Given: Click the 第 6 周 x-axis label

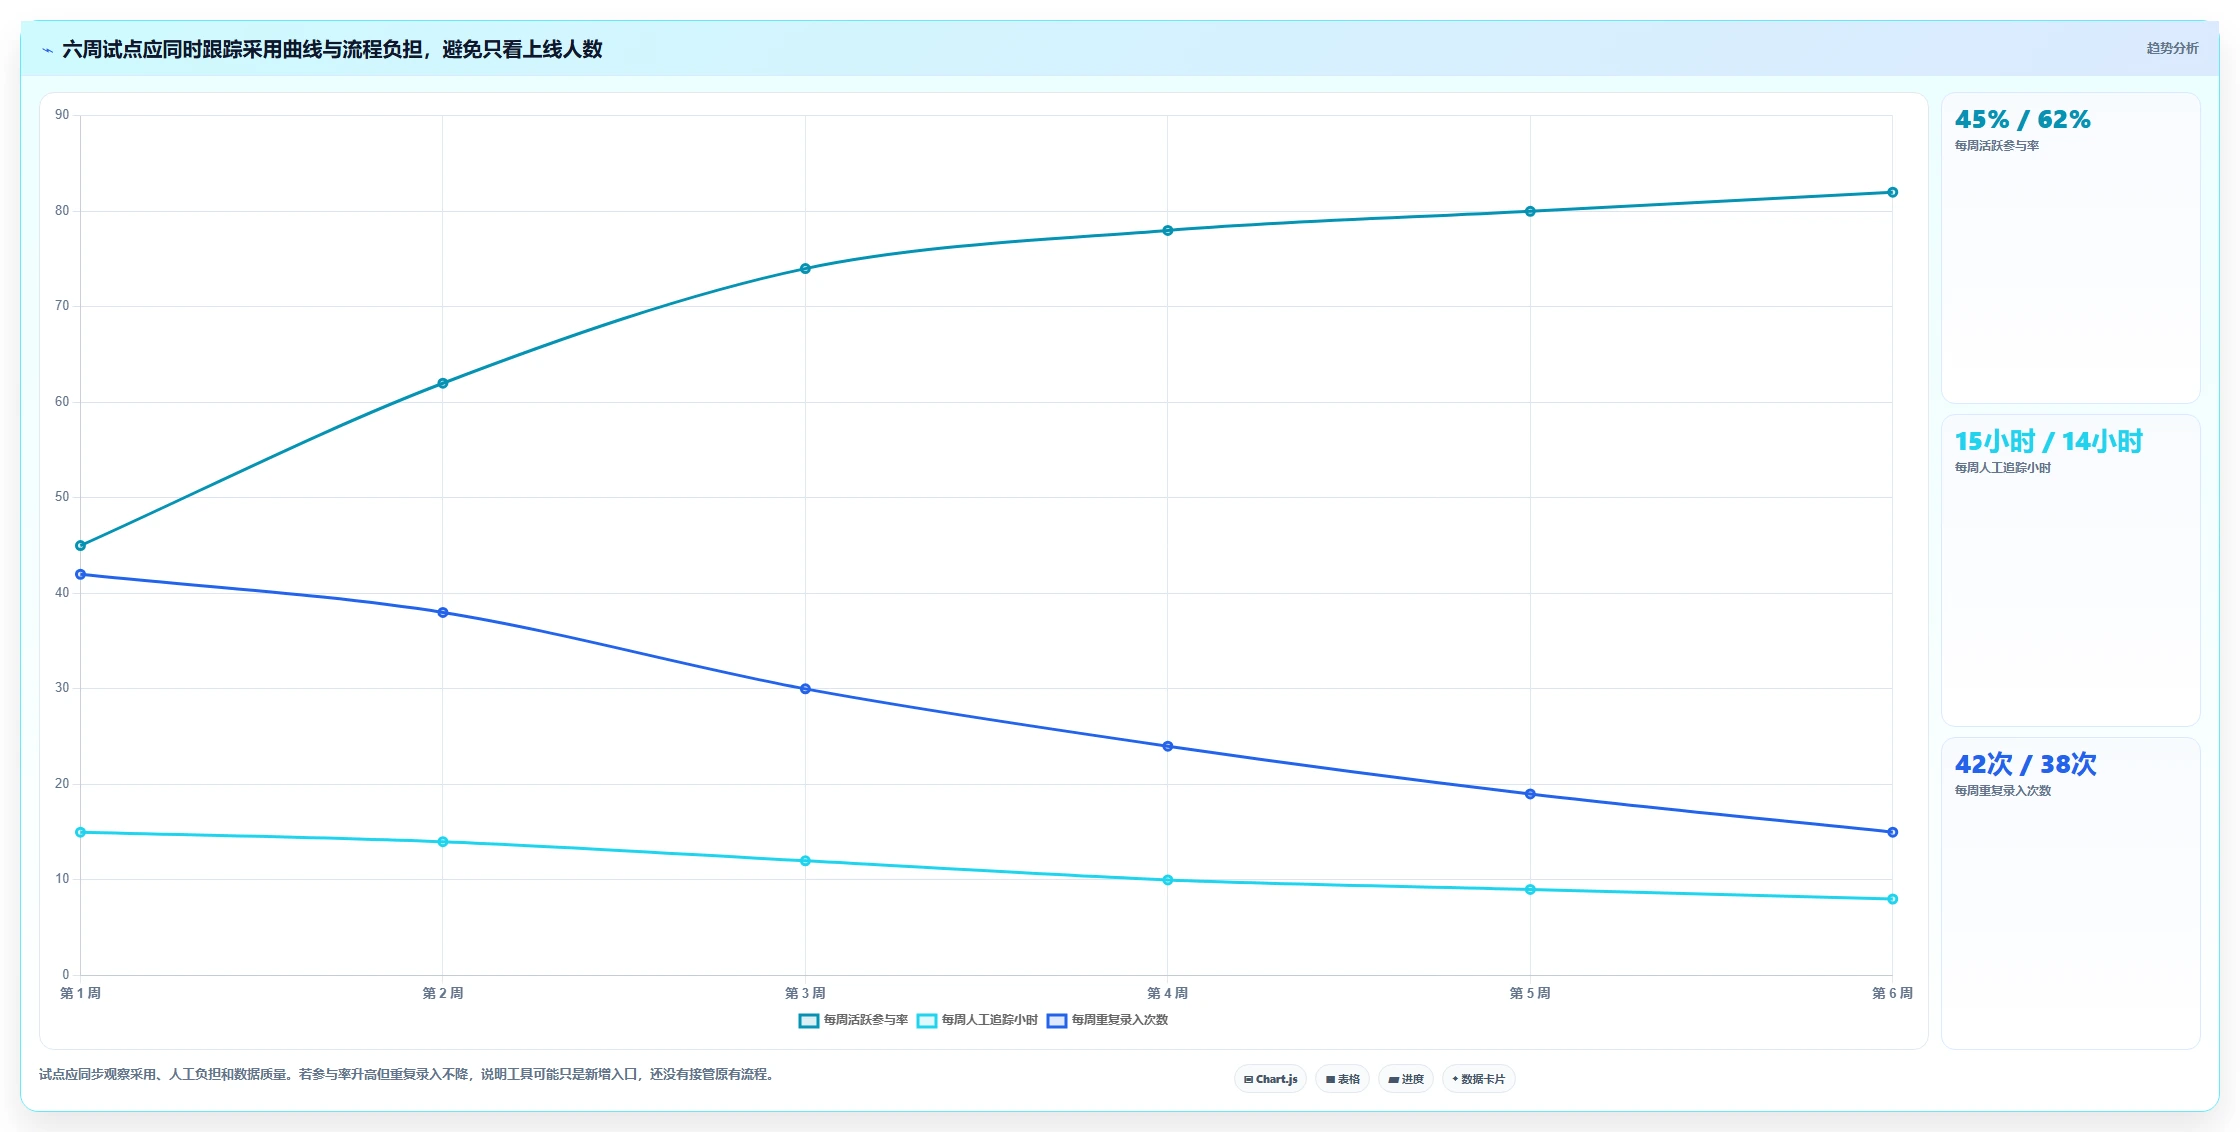Looking at the screenshot, I should 1892,993.
